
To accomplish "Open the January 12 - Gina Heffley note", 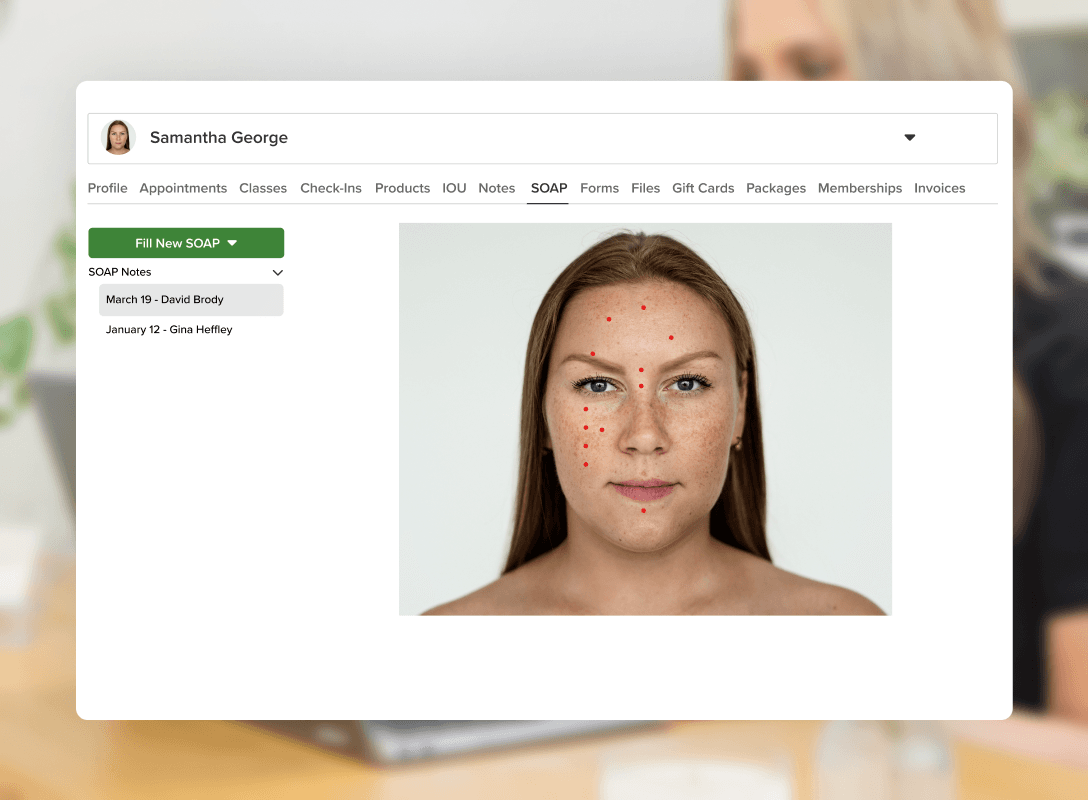I will click(x=169, y=330).
